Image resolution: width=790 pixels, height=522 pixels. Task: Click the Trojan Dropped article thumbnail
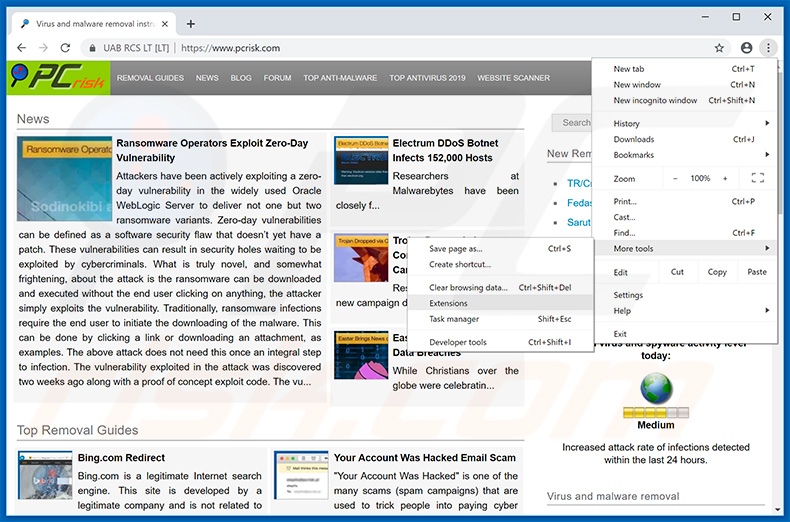point(361,257)
